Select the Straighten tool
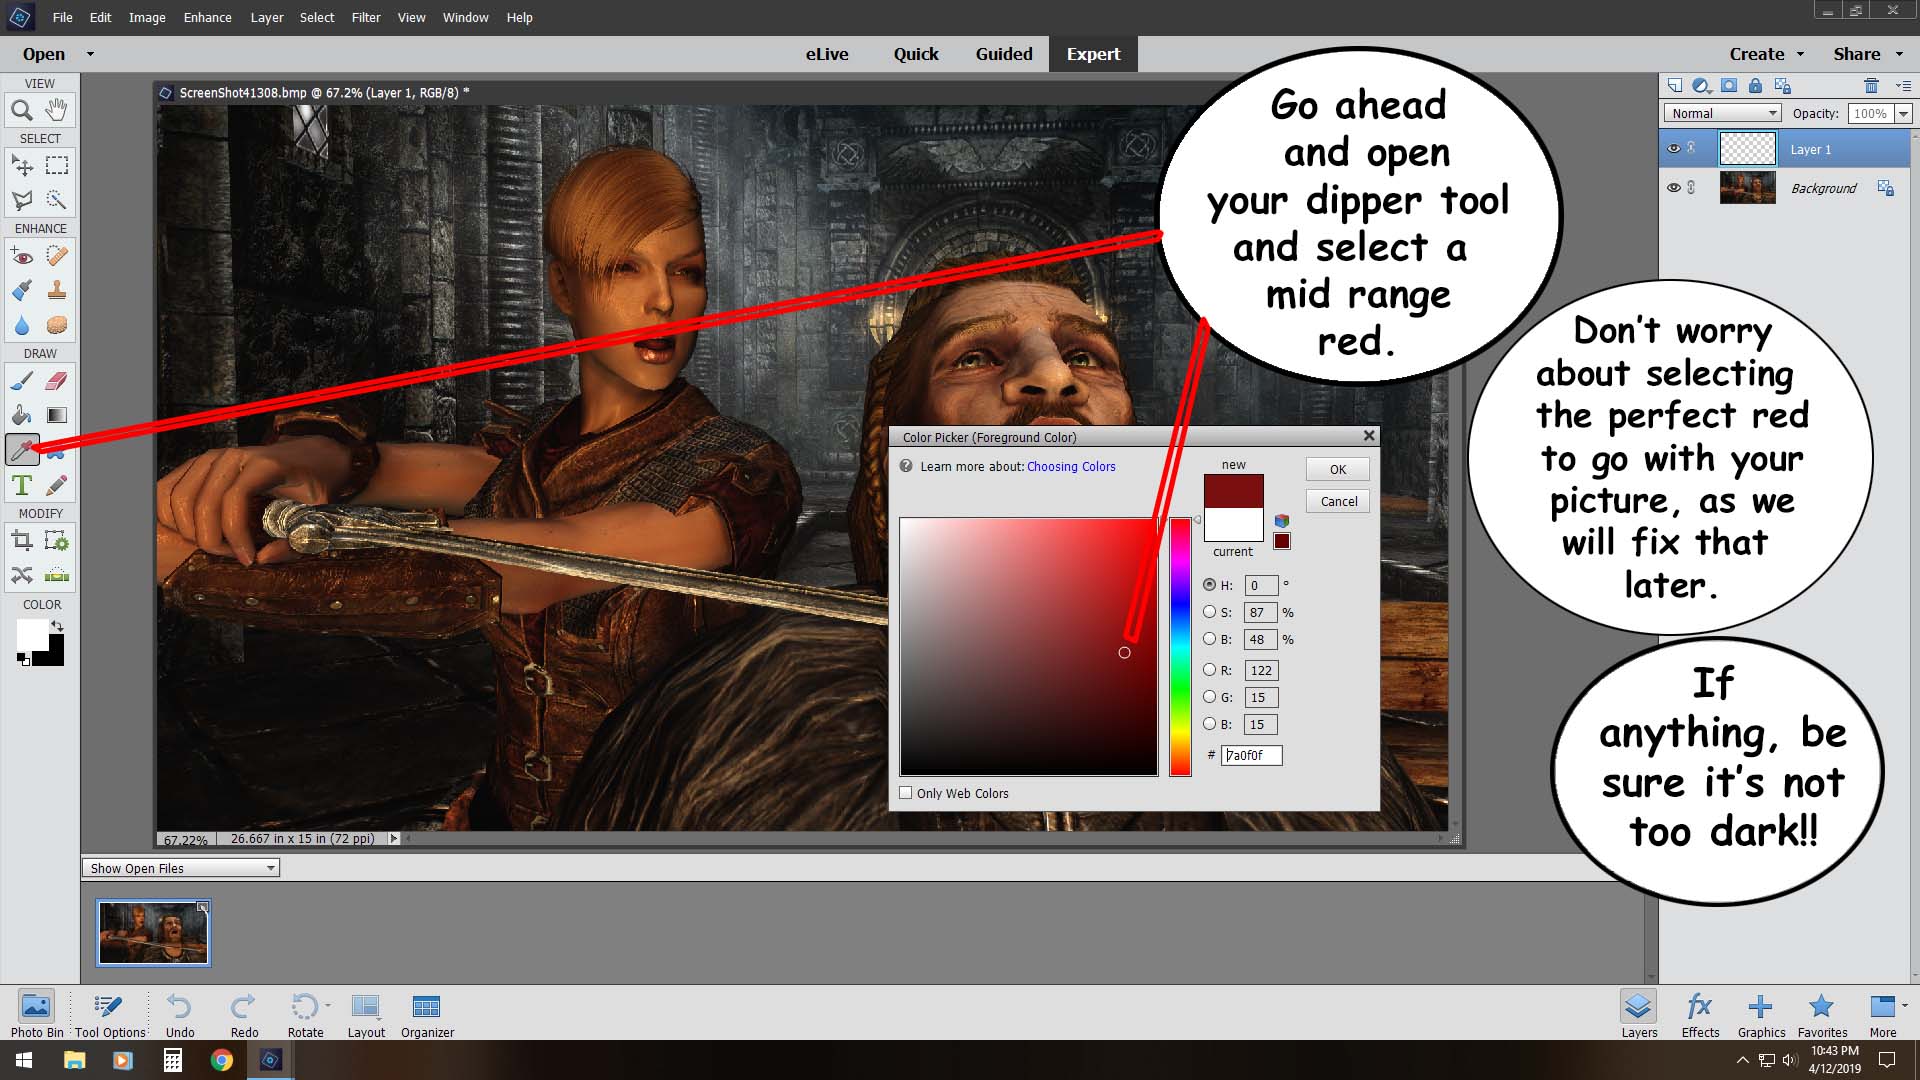1920x1080 pixels. point(57,575)
